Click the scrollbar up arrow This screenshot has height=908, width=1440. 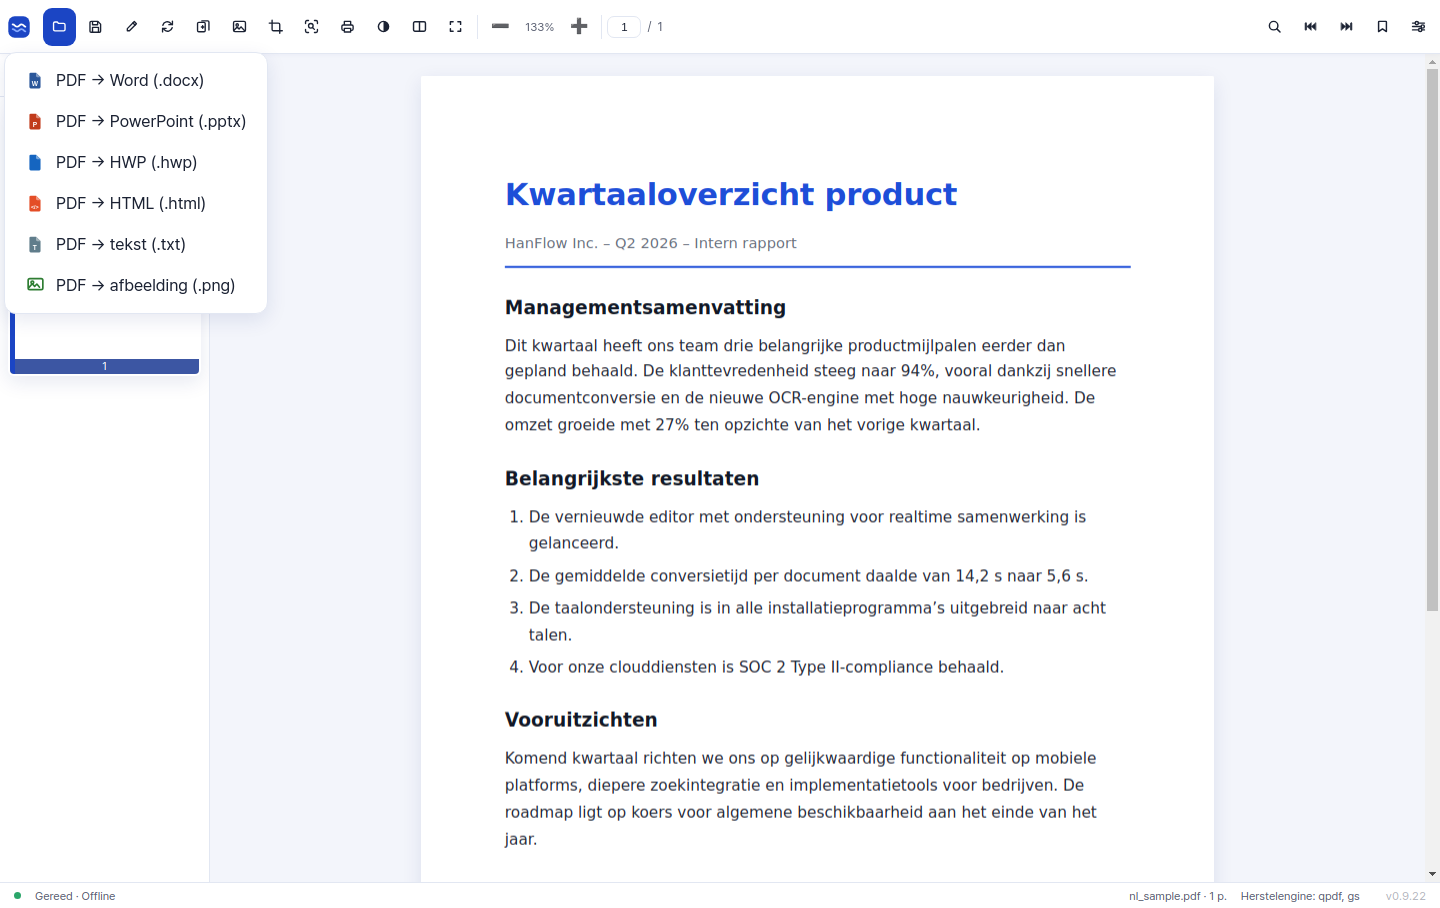tap(1432, 62)
